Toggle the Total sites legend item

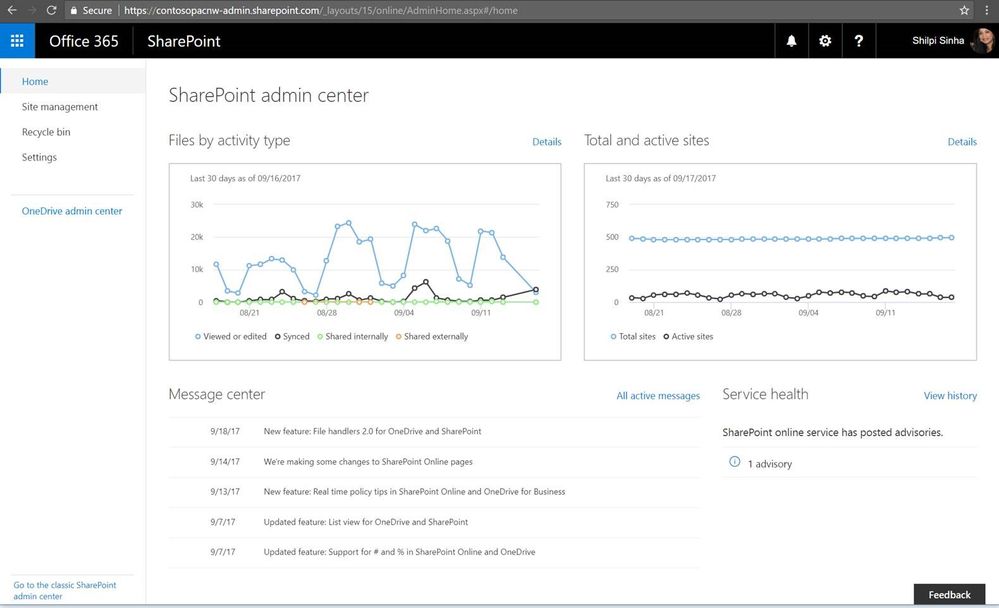(633, 337)
